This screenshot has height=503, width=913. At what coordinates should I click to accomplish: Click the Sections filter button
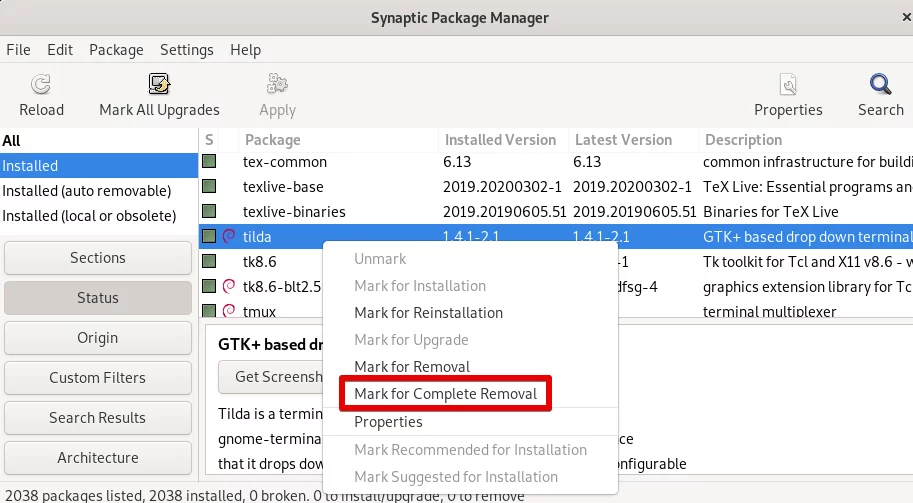(x=98, y=258)
